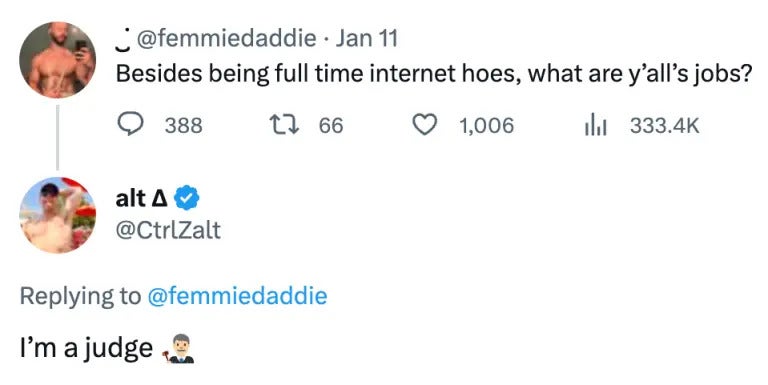The height and width of the screenshot is (385, 768).
Task: Open femmiedaddie's profile picture
Action: [x=57, y=60]
